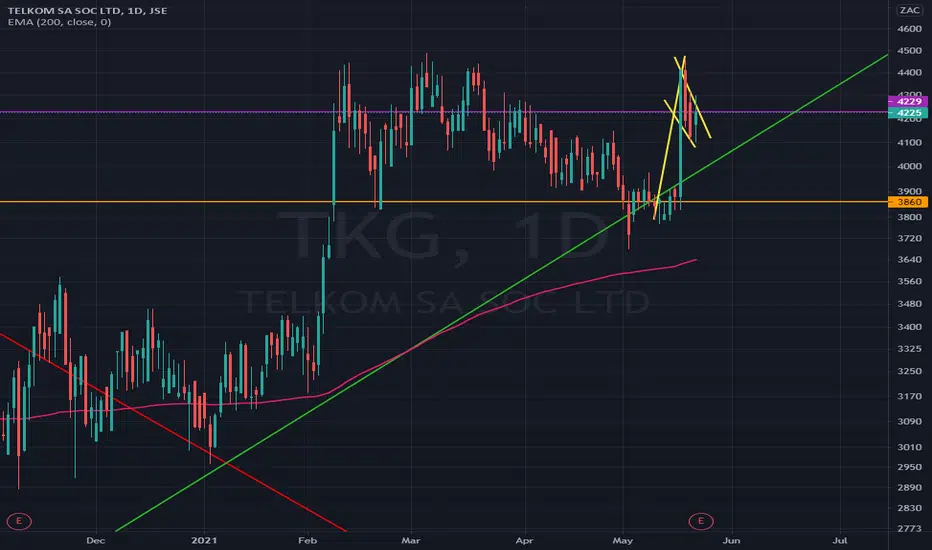Image resolution: width=932 pixels, height=550 pixels.
Task: Click the 3170 price axis value
Action: pos(909,396)
